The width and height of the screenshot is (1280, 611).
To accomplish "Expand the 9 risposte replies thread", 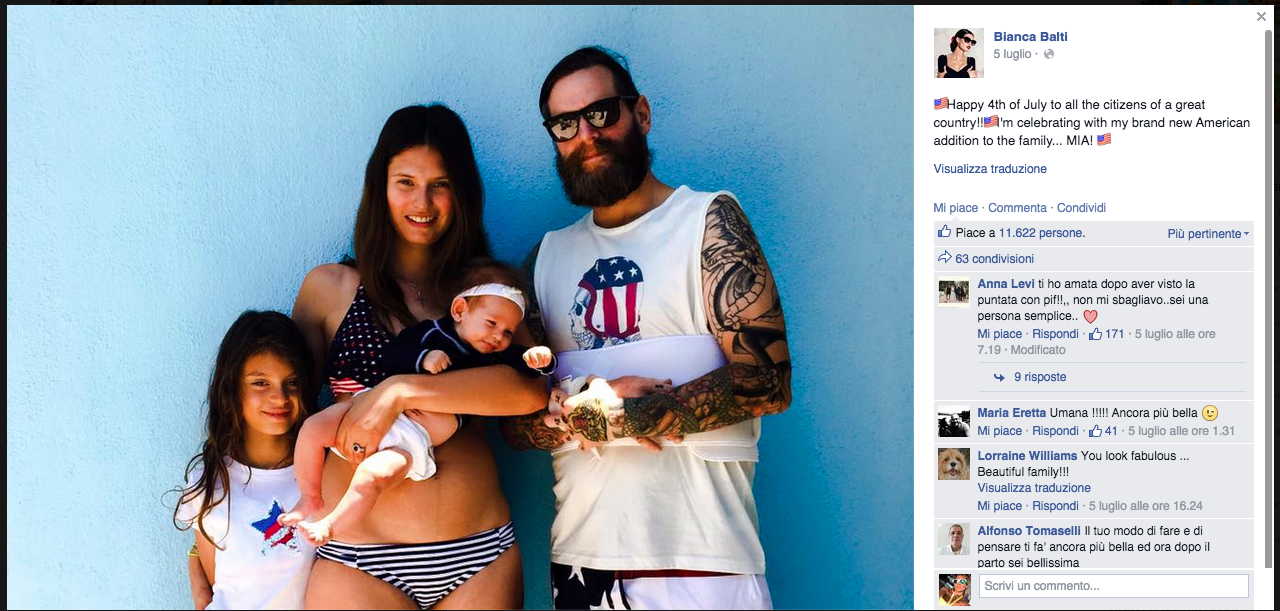I will pyautogui.click(x=1040, y=377).
